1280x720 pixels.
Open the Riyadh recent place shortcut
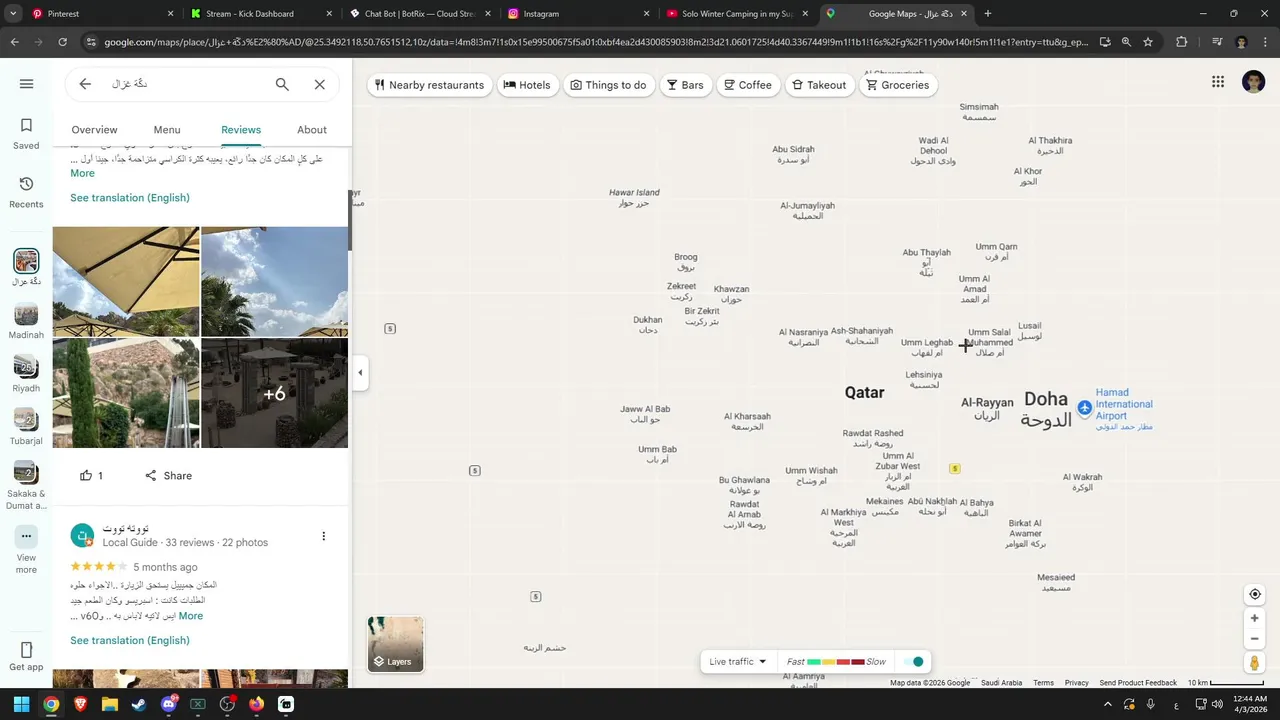(x=26, y=374)
